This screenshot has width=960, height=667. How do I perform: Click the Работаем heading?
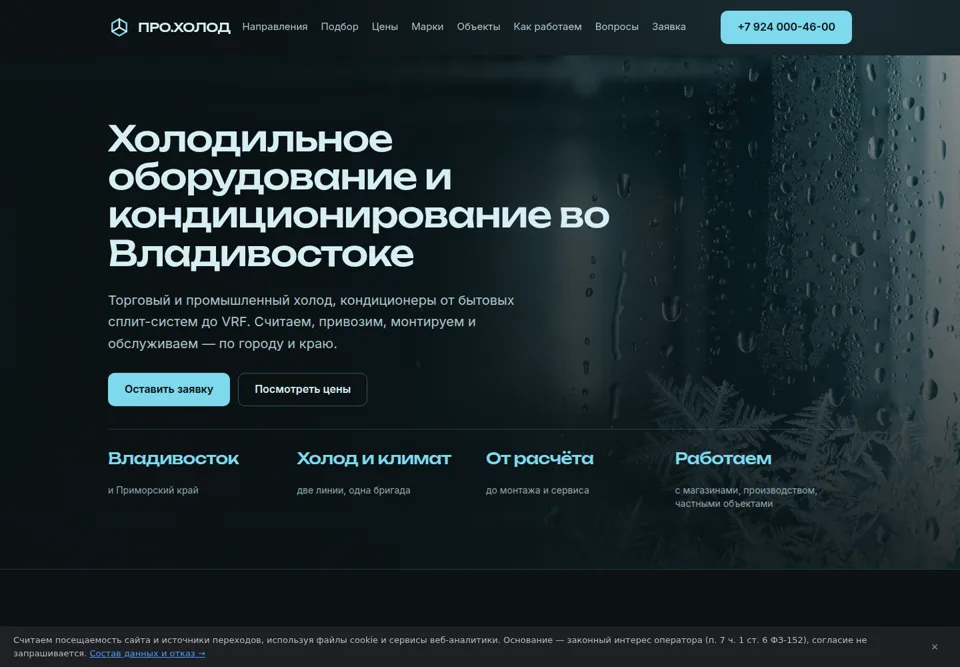[x=723, y=459]
